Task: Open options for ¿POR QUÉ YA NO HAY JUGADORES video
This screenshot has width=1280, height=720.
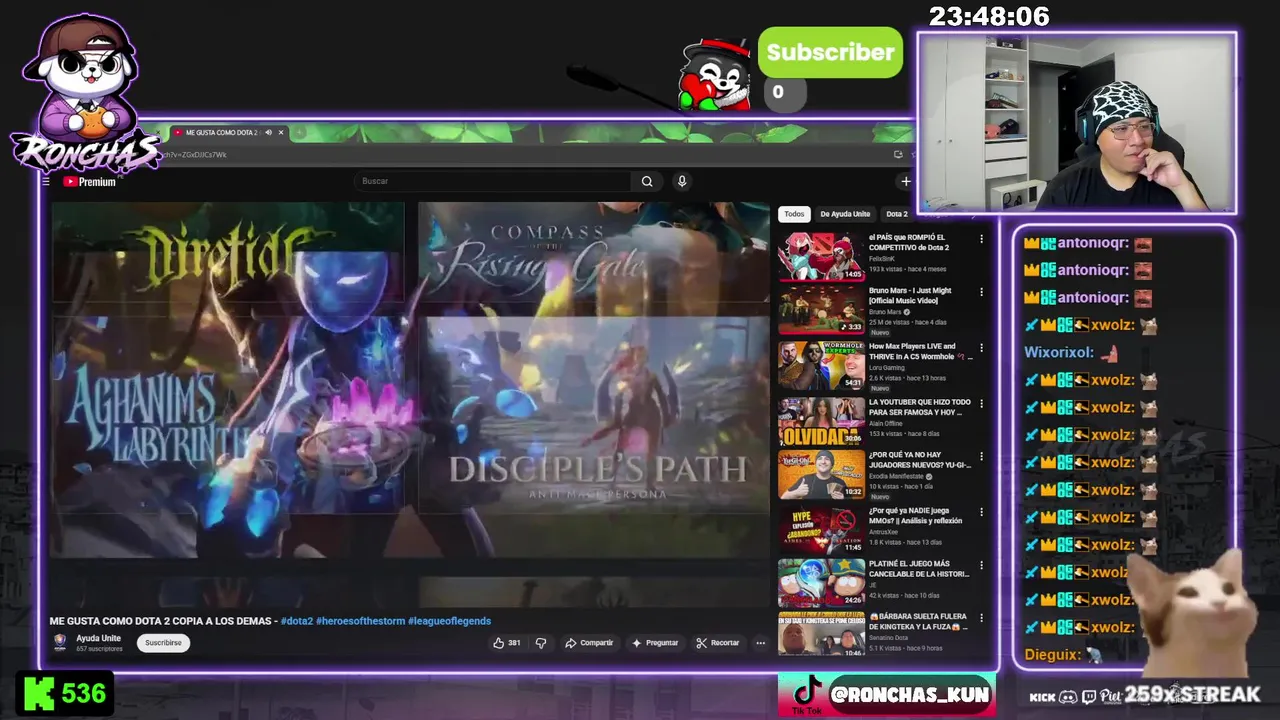Action: [x=981, y=458]
